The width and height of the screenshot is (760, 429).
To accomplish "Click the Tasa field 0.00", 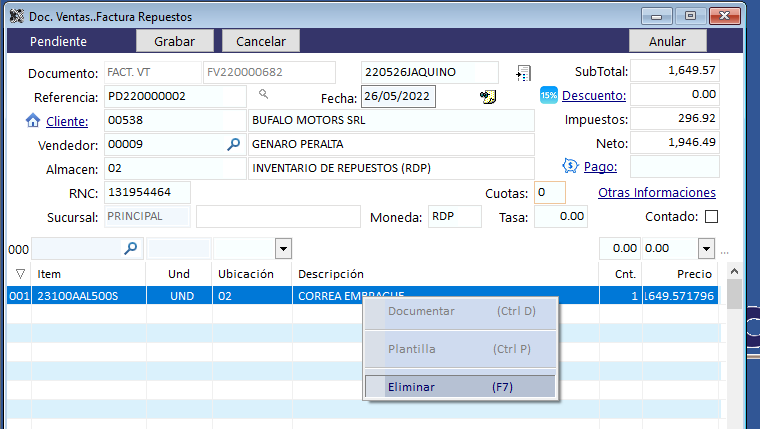I will click(x=561, y=216).
